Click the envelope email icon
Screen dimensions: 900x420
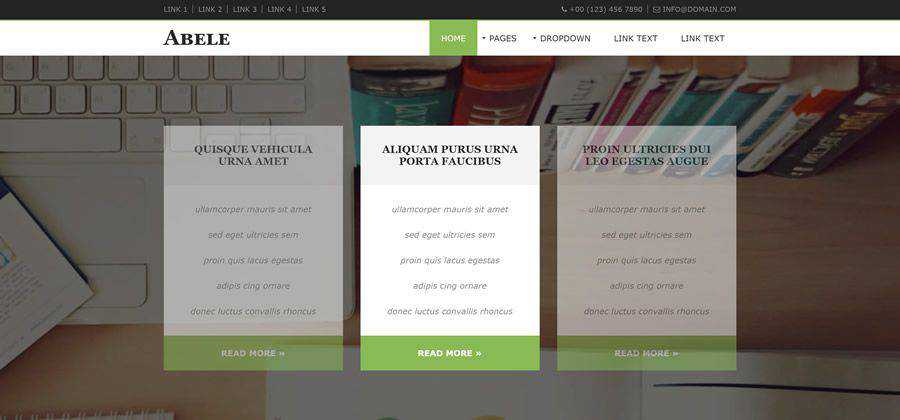tap(657, 10)
